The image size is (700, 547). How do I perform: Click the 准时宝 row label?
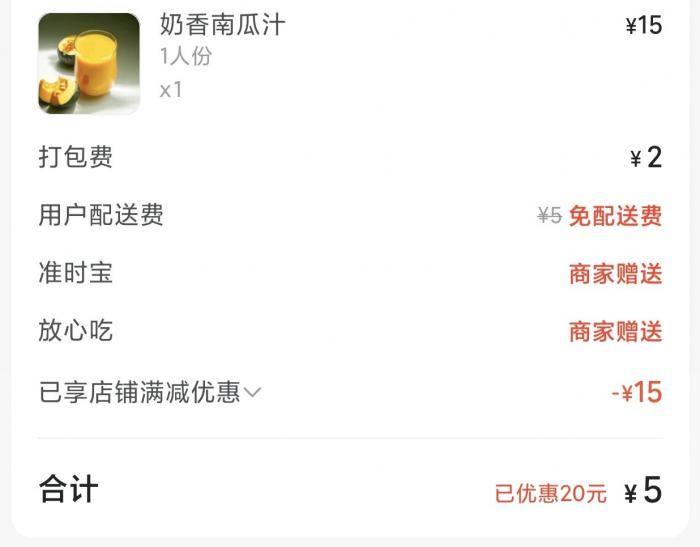click(75, 273)
